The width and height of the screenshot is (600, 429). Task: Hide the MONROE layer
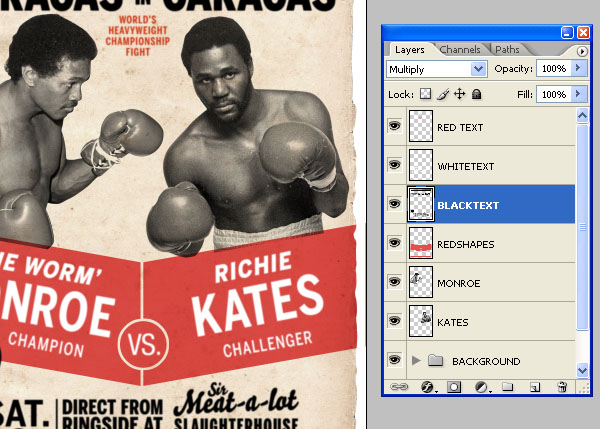pyautogui.click(x=395, y=283)
